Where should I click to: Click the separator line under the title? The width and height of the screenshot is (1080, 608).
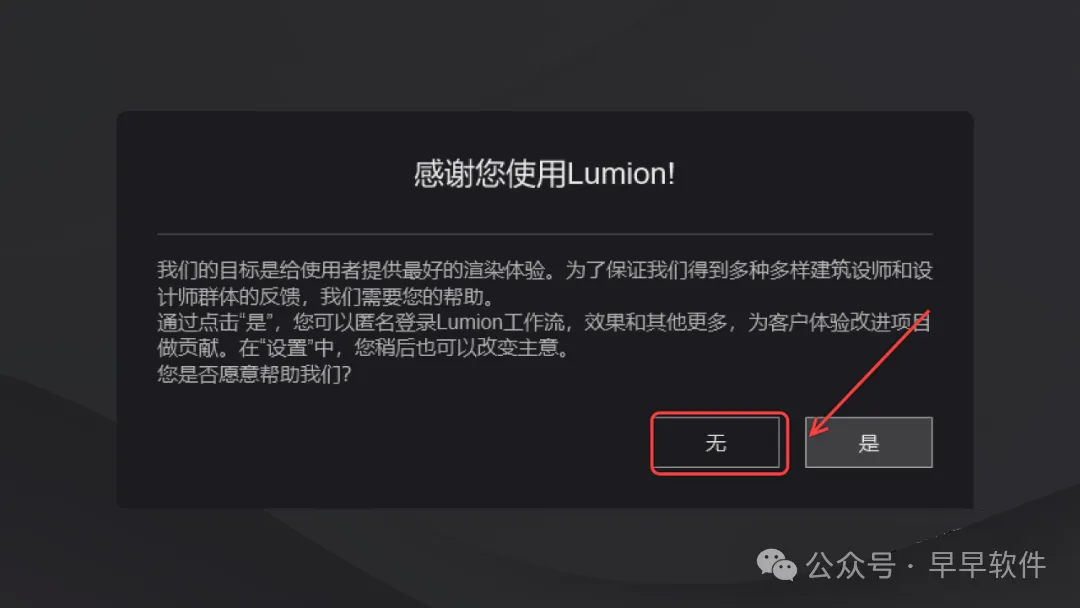545,234
